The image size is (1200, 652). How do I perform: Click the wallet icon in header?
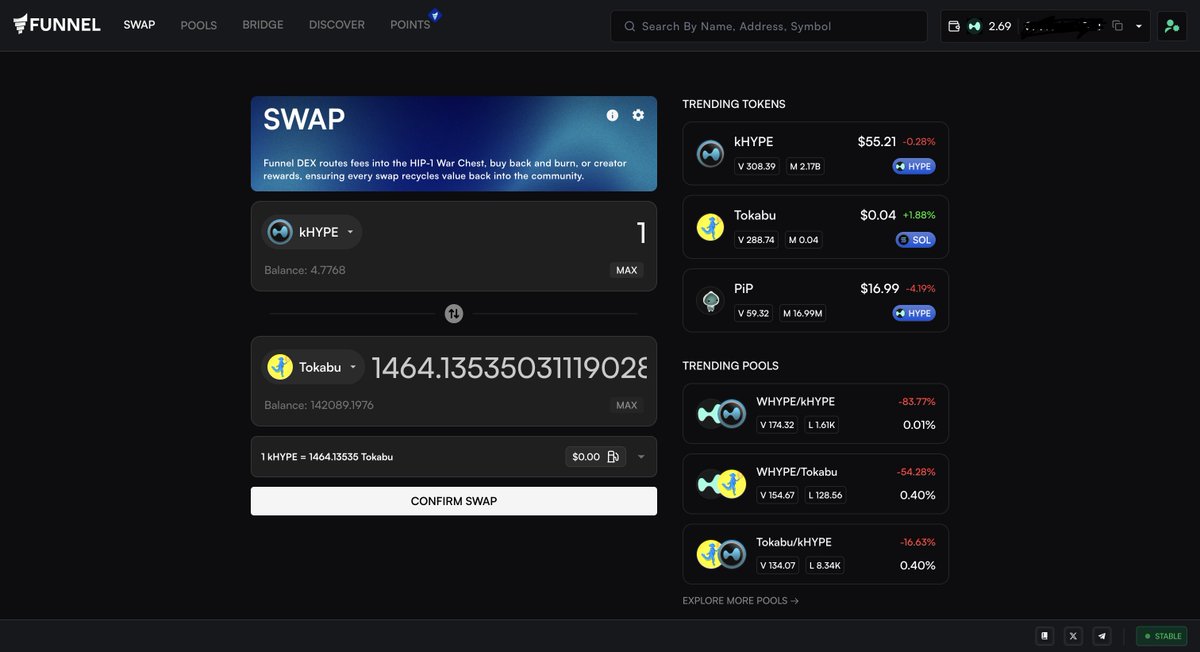pos(954,26)
